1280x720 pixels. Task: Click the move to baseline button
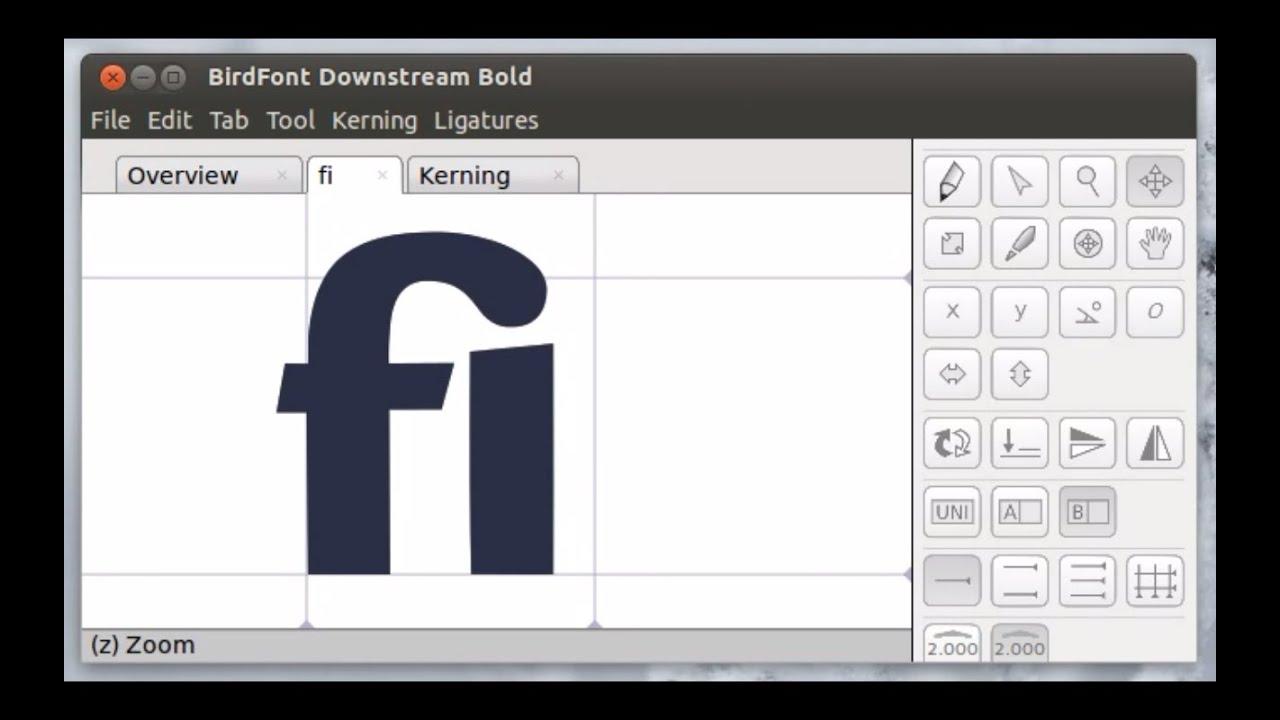1020,443
